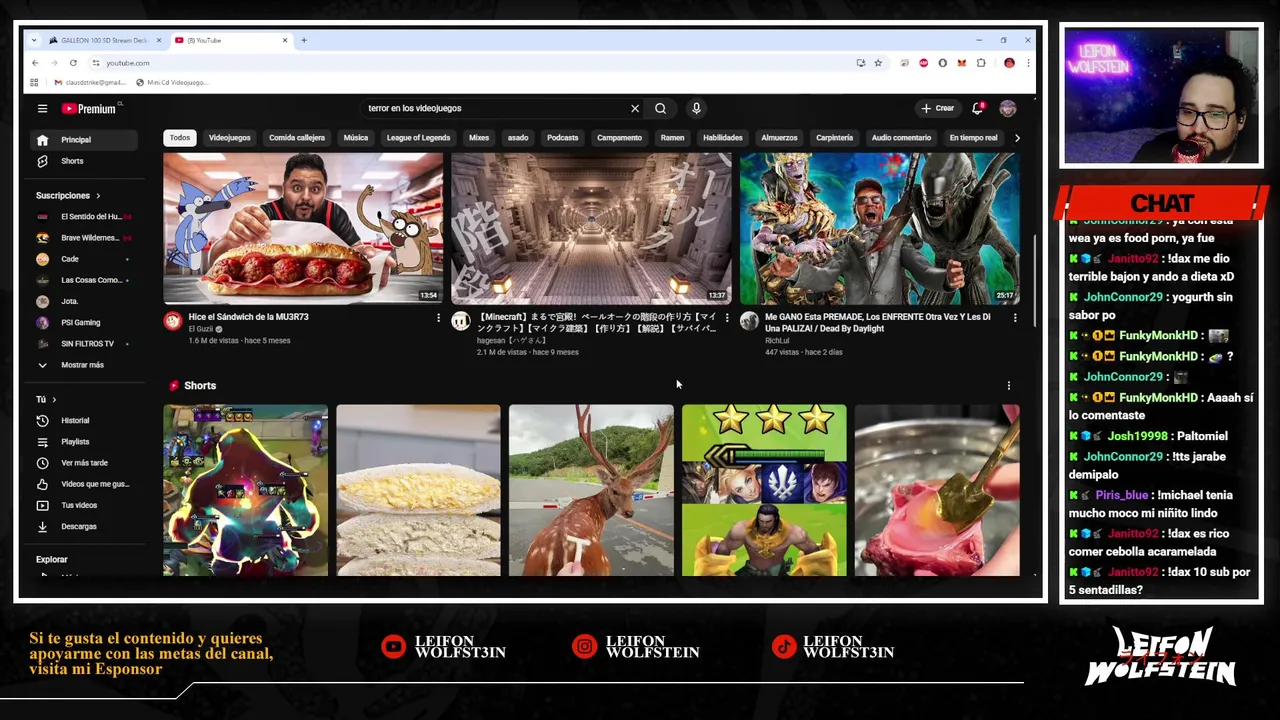Image resolution: width=1280 pixels, height=720 pixels.
Task: Open the egg sandwich Short thumbnail
Action: coord(418,490)
